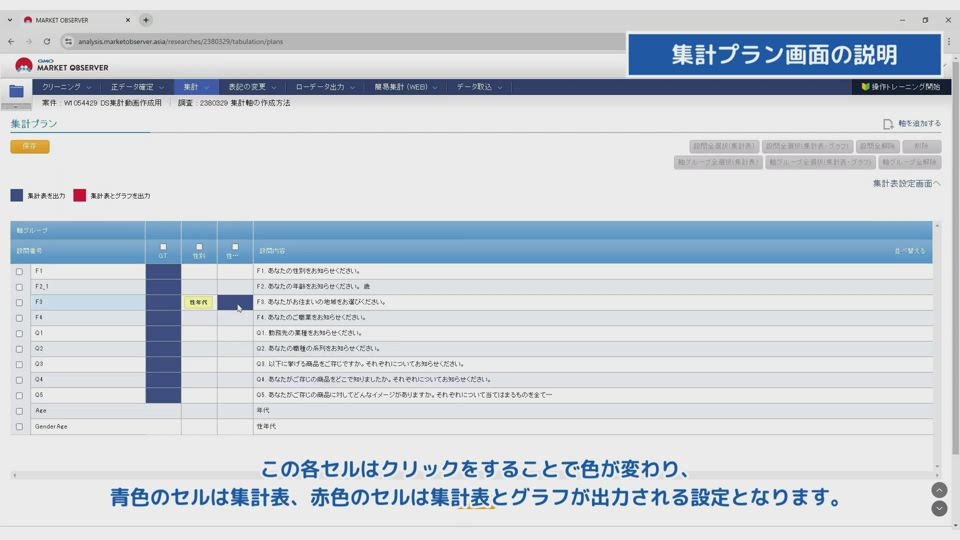Open a new browser tab with plus icon

(146, 20)
